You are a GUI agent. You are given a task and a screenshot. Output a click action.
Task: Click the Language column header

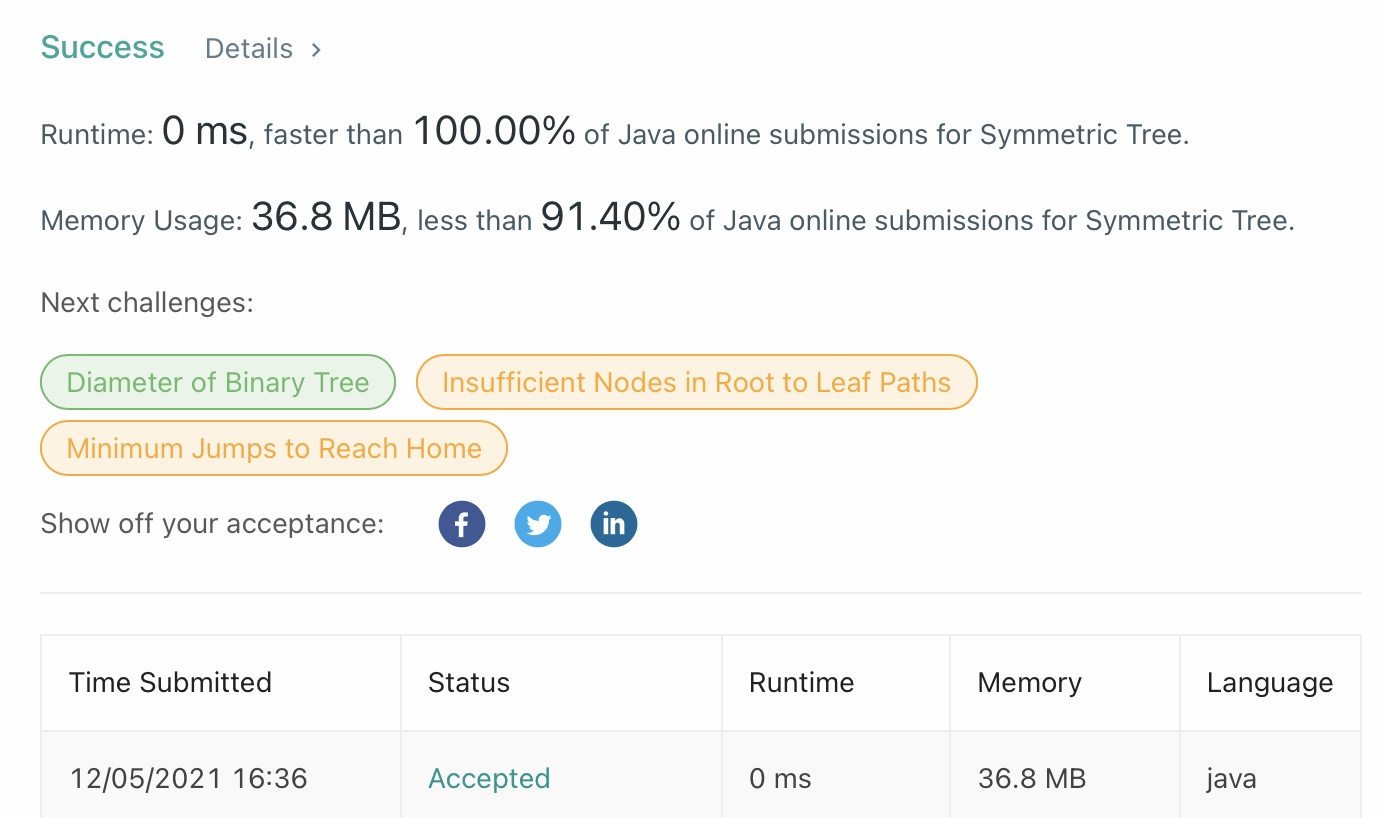tap(1269, 683)
